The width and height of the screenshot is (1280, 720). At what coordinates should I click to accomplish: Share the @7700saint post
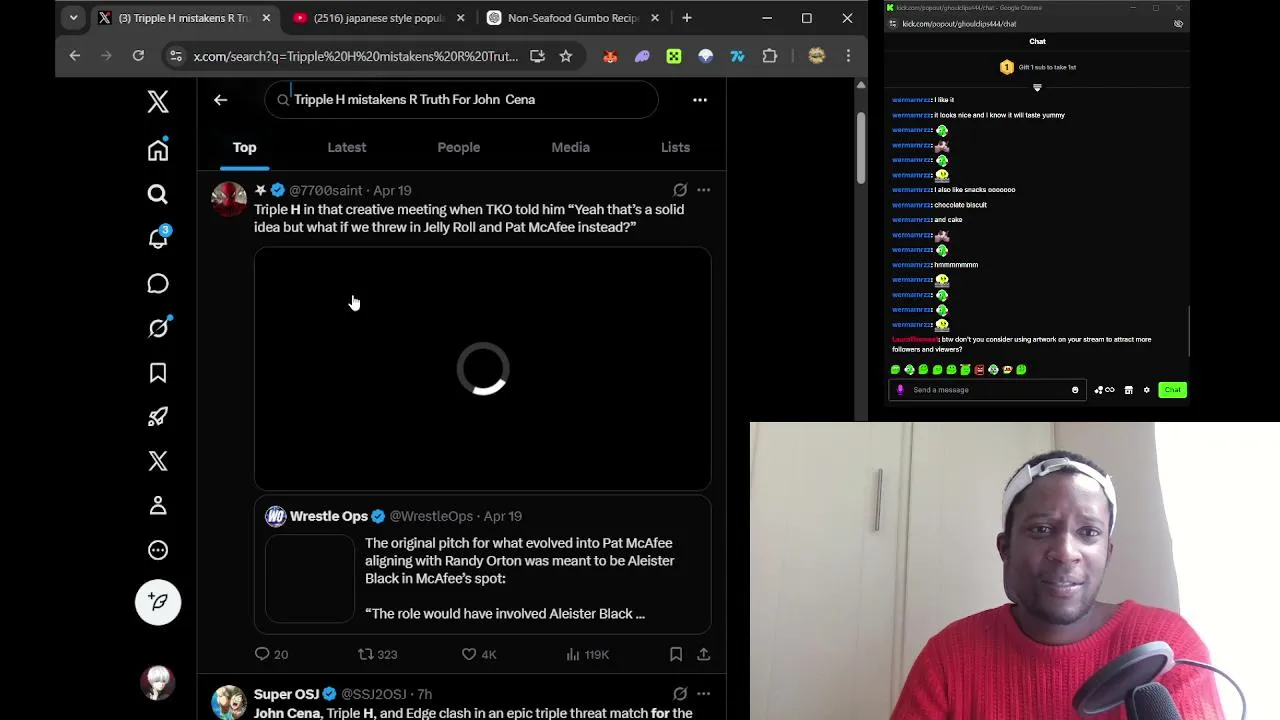click(x=703, y=654)
